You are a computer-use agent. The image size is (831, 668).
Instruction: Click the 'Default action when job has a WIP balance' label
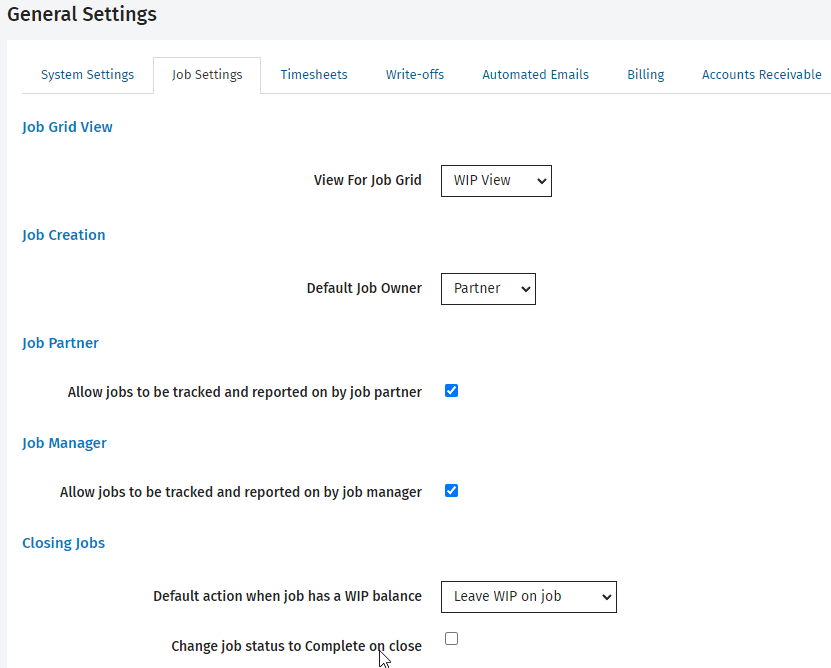tap(287, 596)
